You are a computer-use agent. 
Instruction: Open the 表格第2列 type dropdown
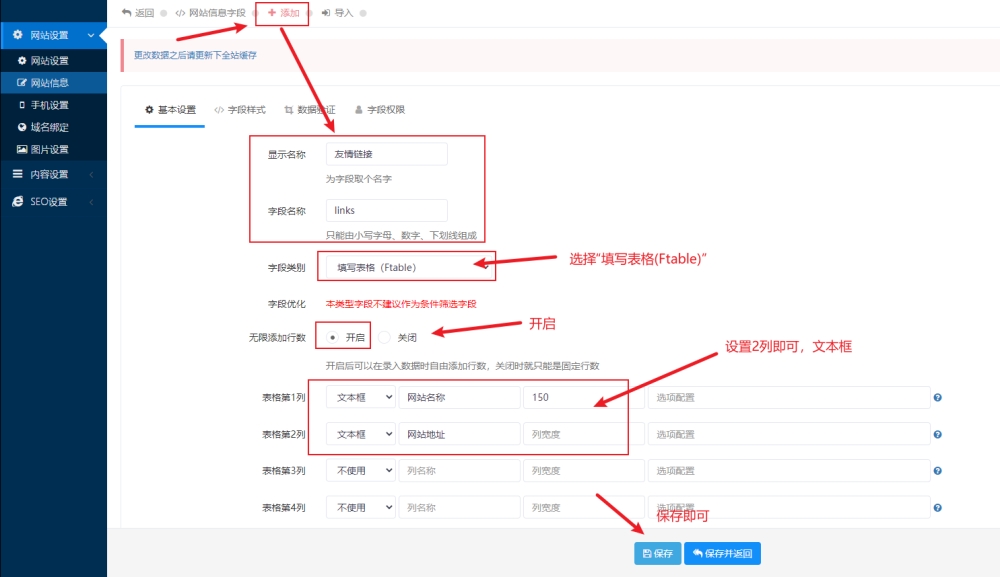tap(361, 434)
